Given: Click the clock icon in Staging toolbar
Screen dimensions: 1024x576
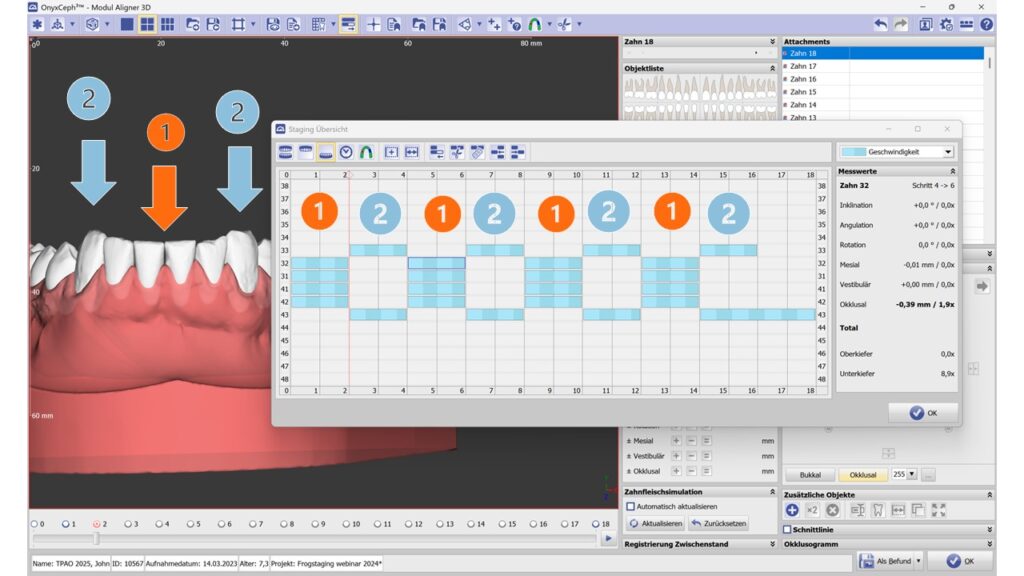Looking at the screenshot, I should [x=346, y=152].
